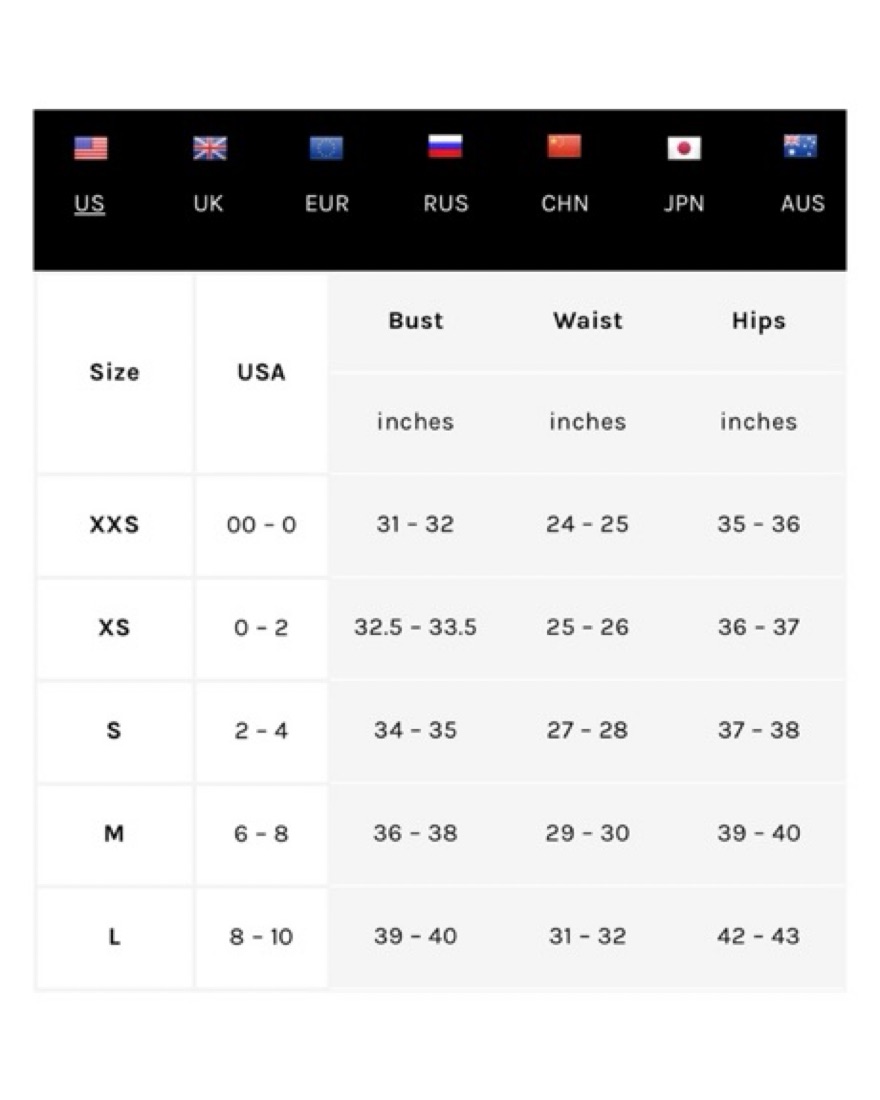
Task: Open the CHN size tab
Action: pos(565,204)
